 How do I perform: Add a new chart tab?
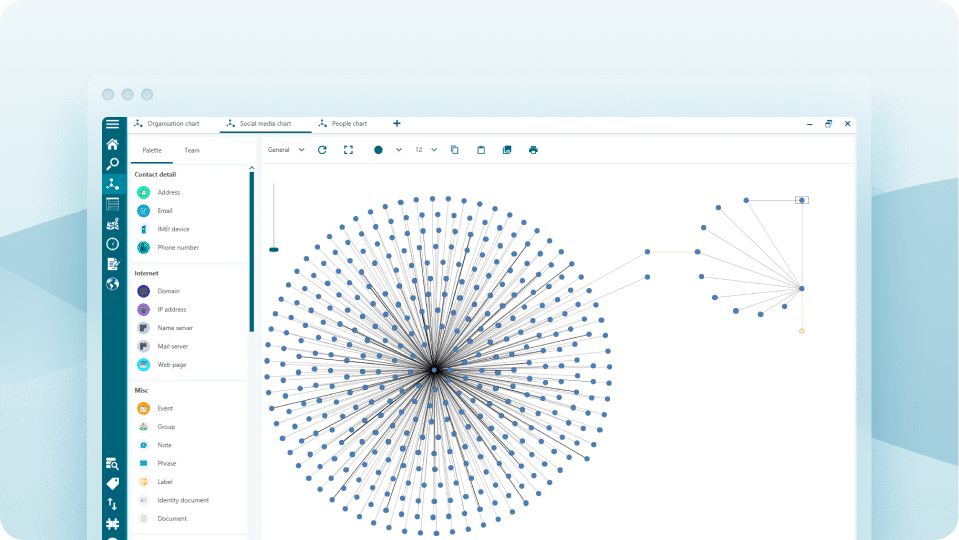397,124
